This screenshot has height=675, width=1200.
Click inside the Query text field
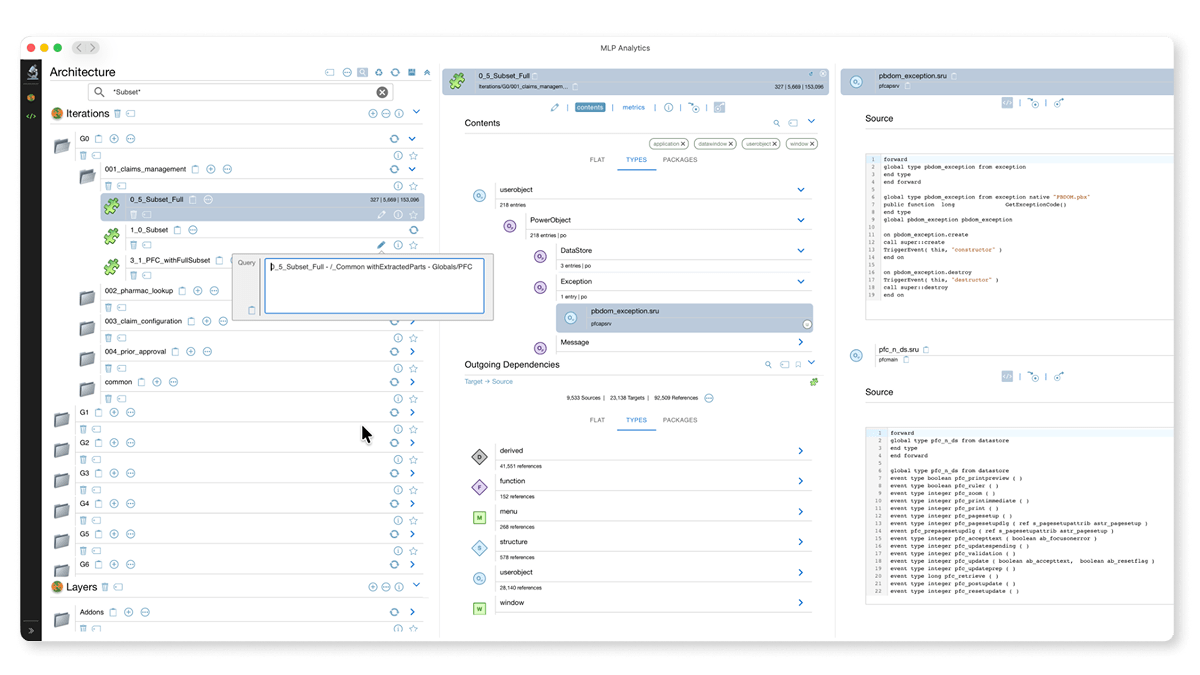coord(374,286)
